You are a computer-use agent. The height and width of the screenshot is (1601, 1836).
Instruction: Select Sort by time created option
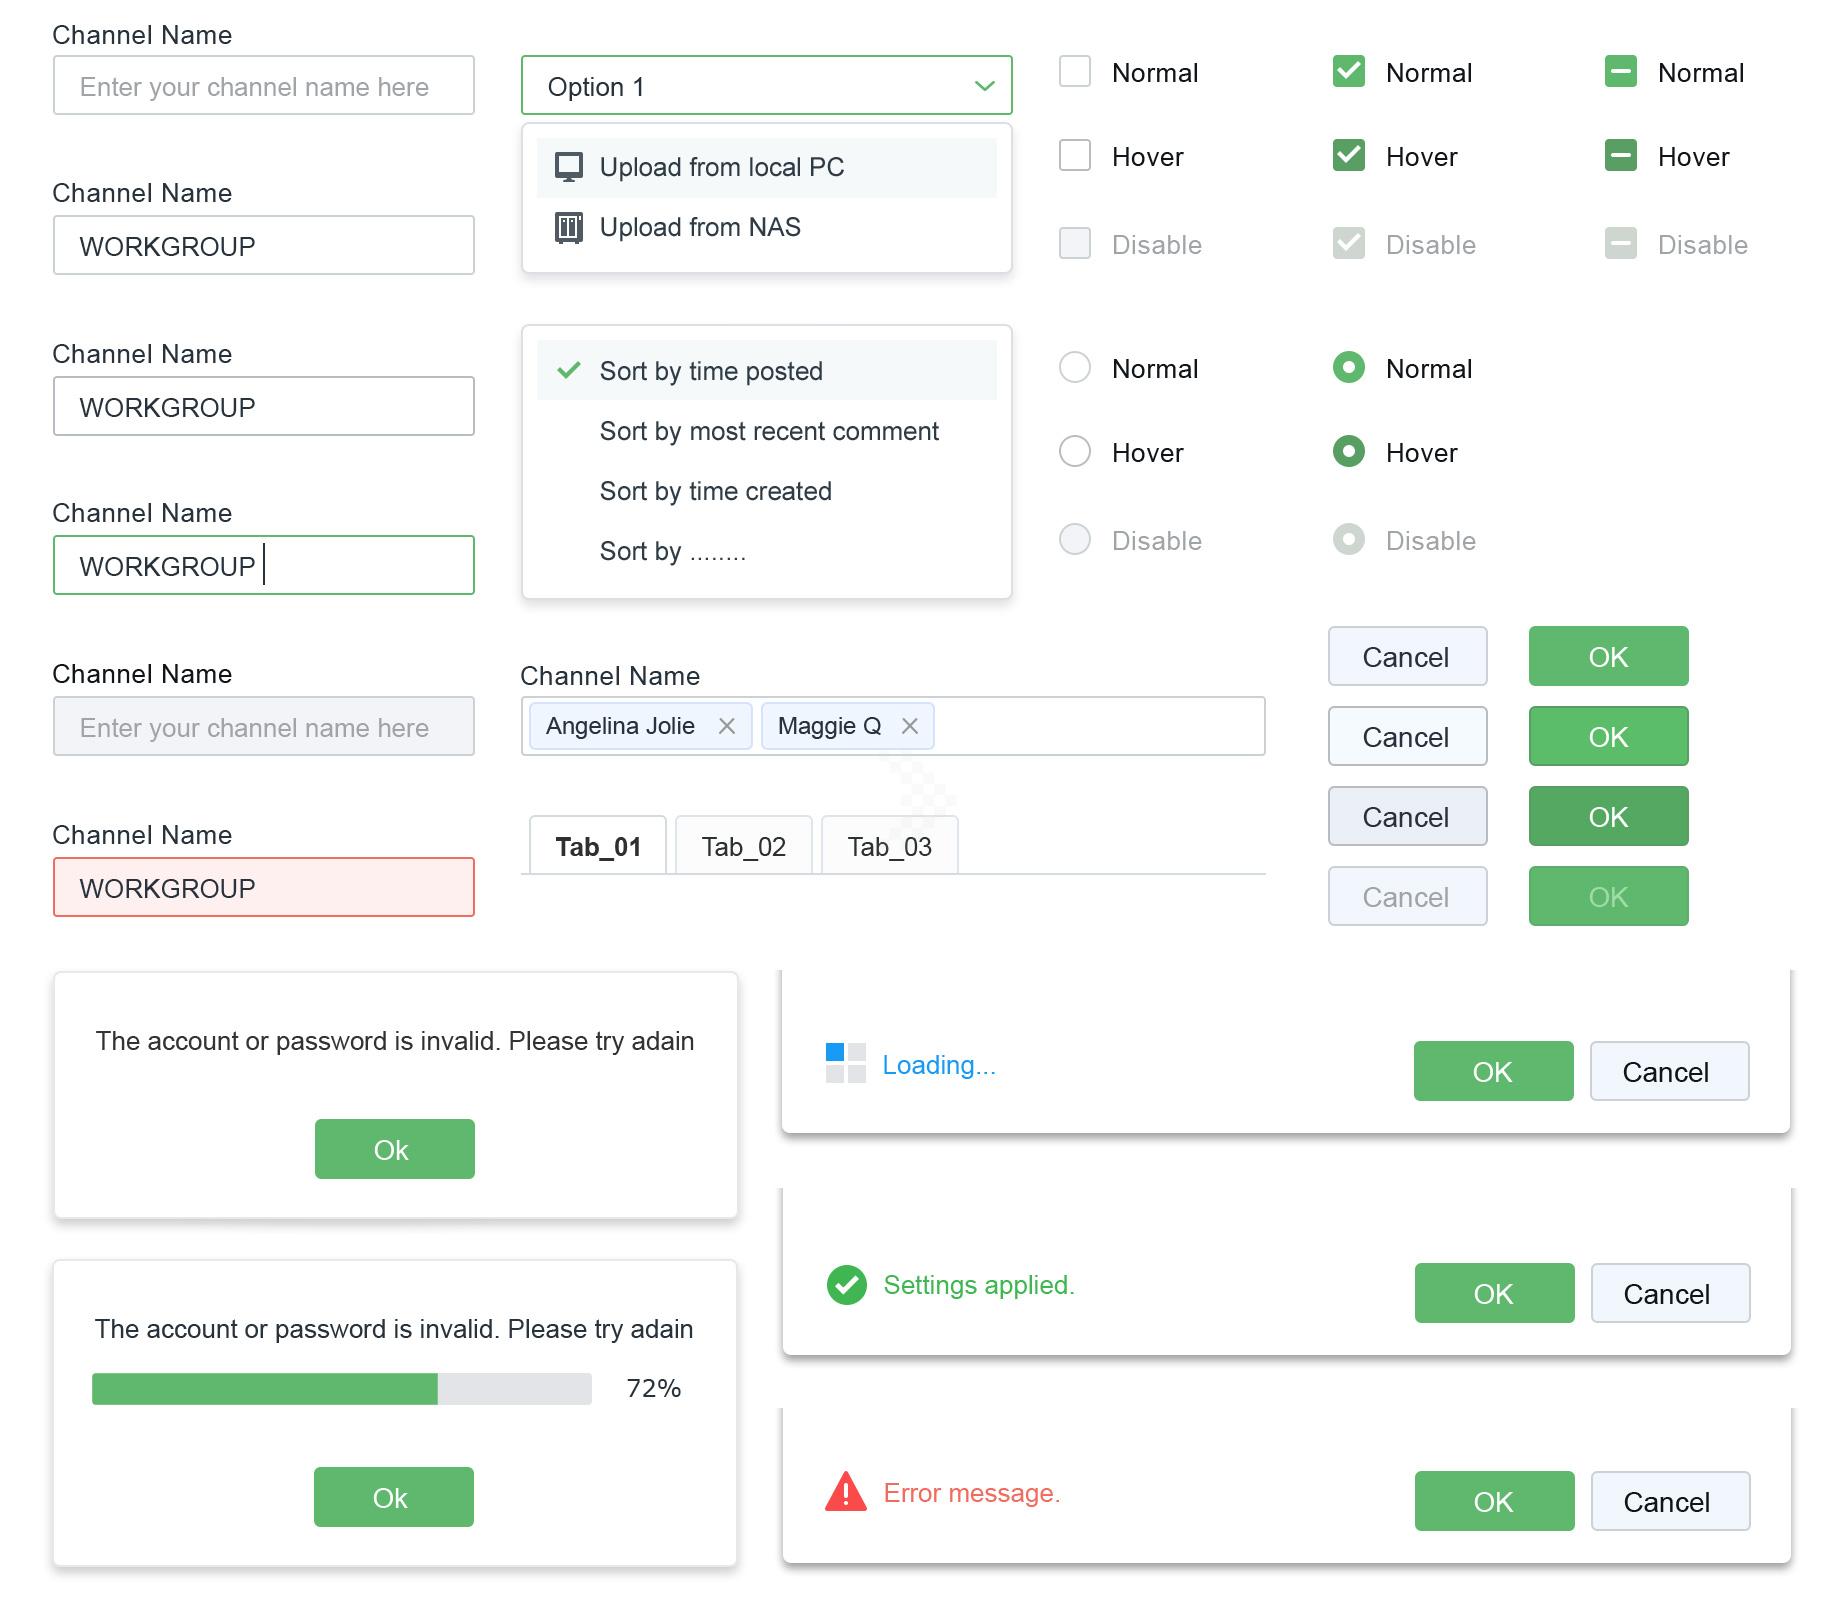click(715, 491)
